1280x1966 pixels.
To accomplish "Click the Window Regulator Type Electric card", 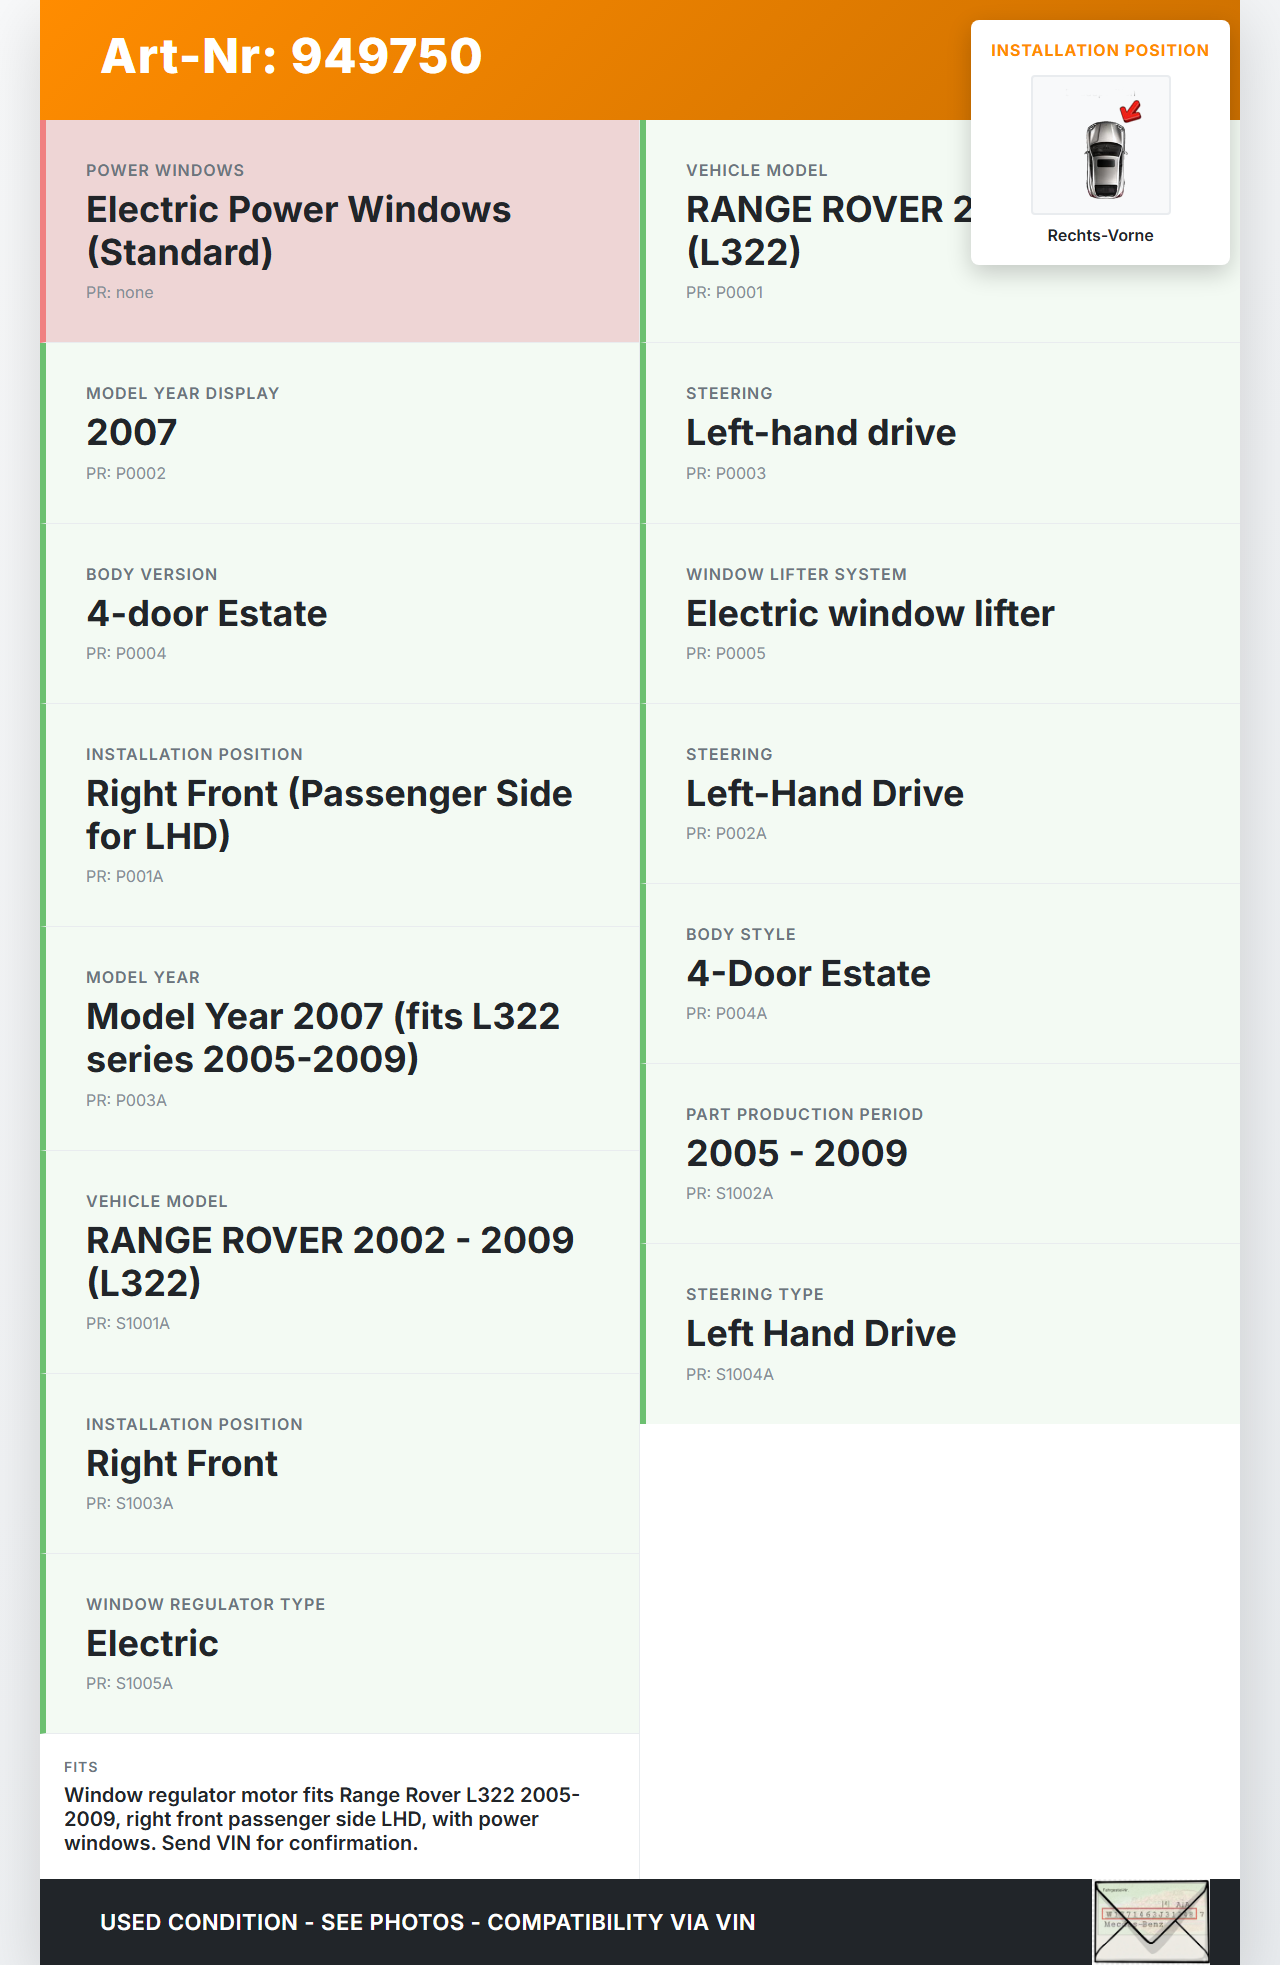I will (x=340, y=1643).
